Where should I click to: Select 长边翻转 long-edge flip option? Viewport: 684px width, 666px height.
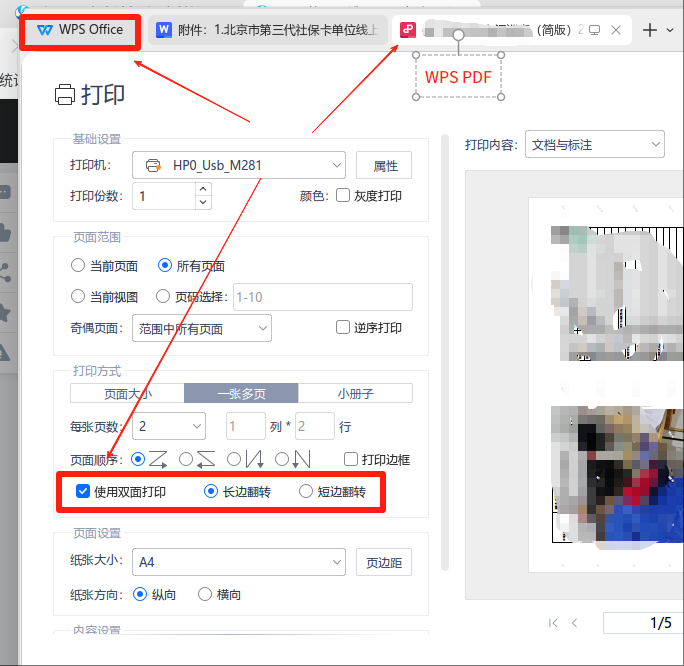point(211,491)
